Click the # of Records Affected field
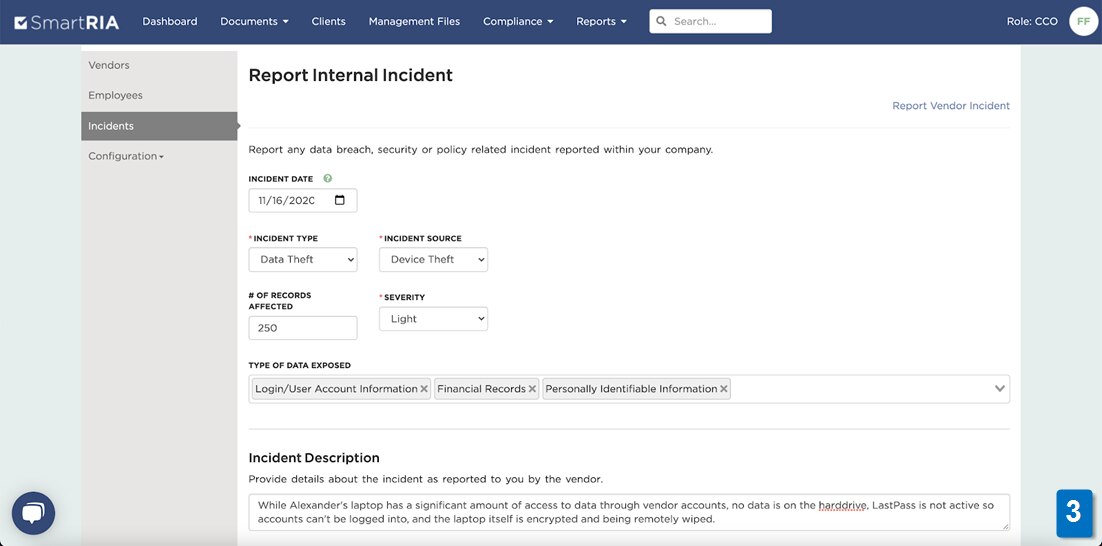Viewport: 1102px width, 546px height. 303,328
